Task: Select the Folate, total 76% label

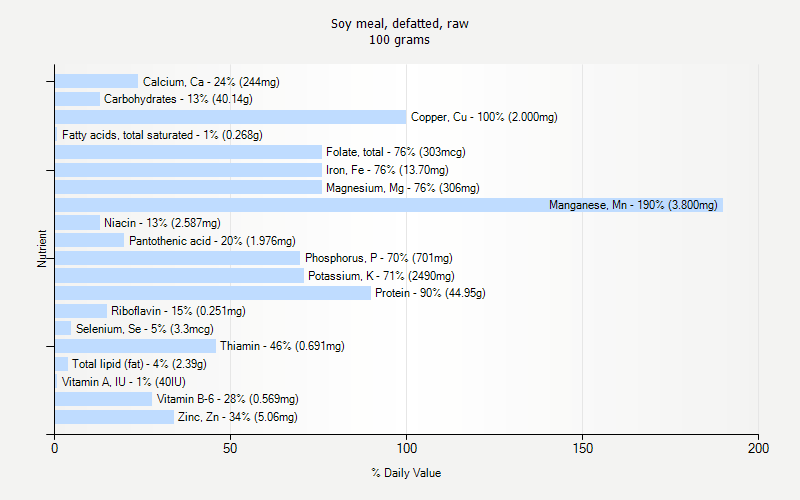Action: tap(395, 152)
